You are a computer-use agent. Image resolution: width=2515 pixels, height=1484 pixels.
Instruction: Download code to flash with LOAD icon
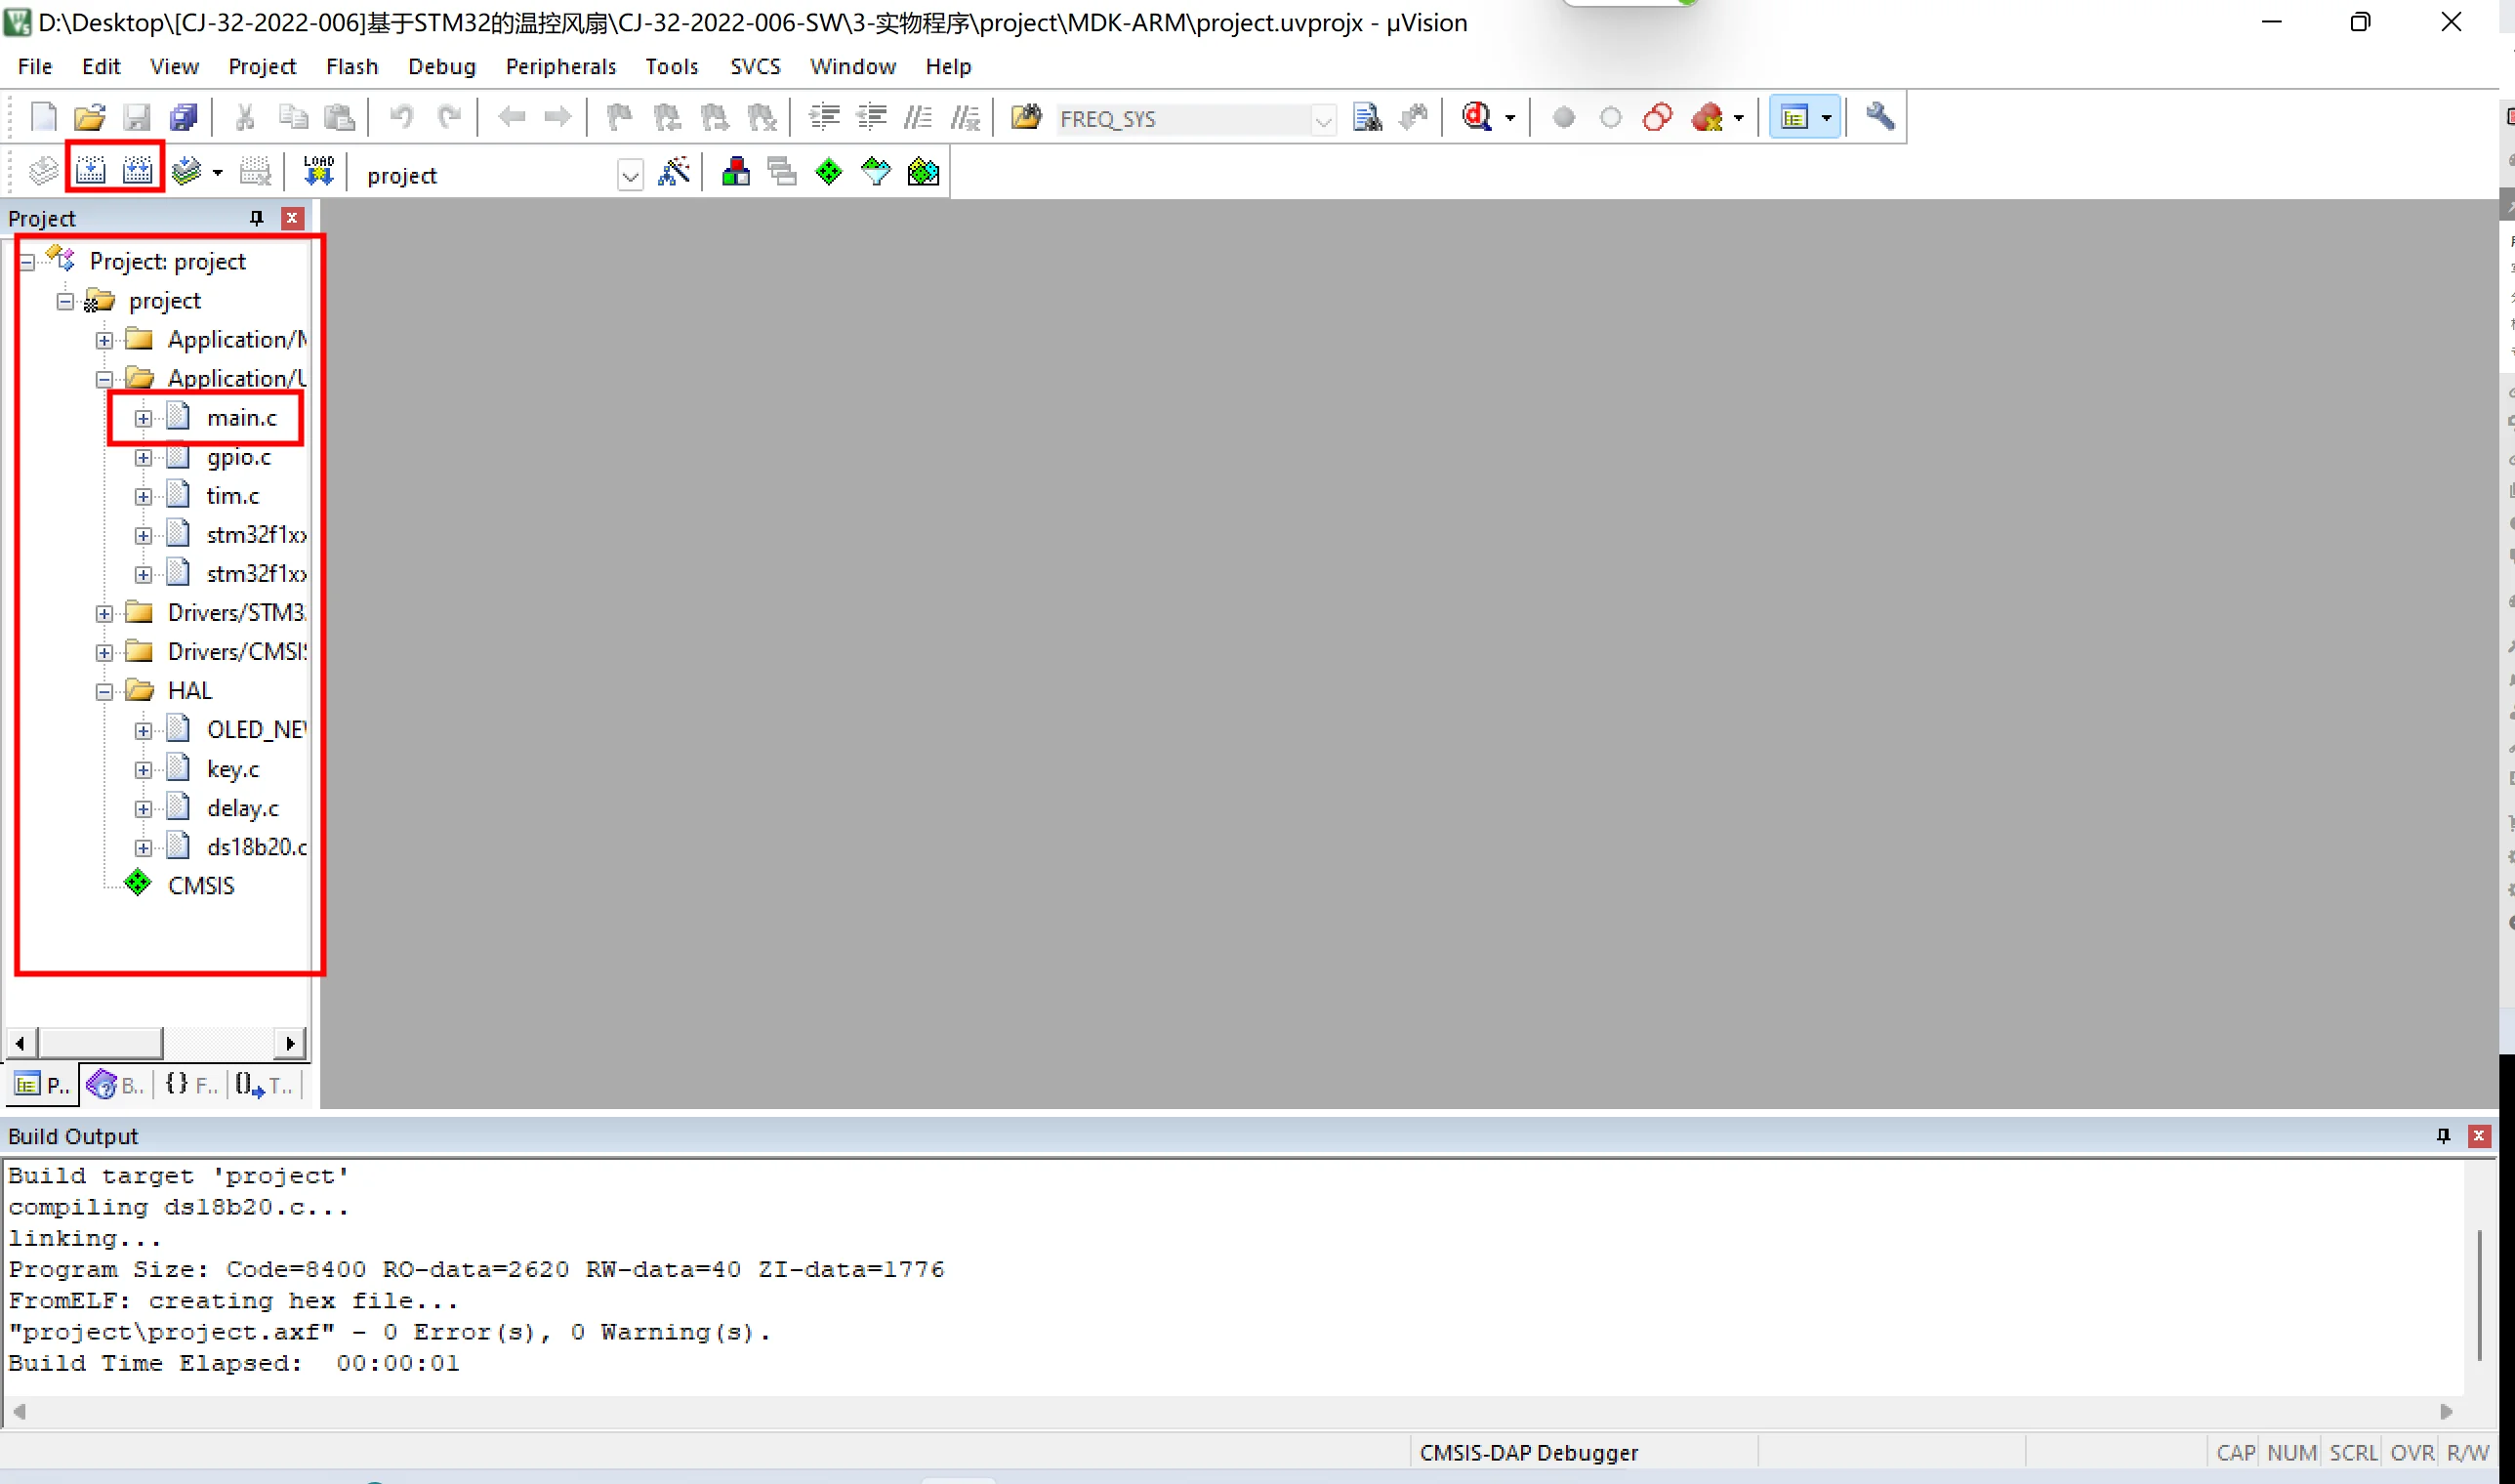tap(318, 172)
